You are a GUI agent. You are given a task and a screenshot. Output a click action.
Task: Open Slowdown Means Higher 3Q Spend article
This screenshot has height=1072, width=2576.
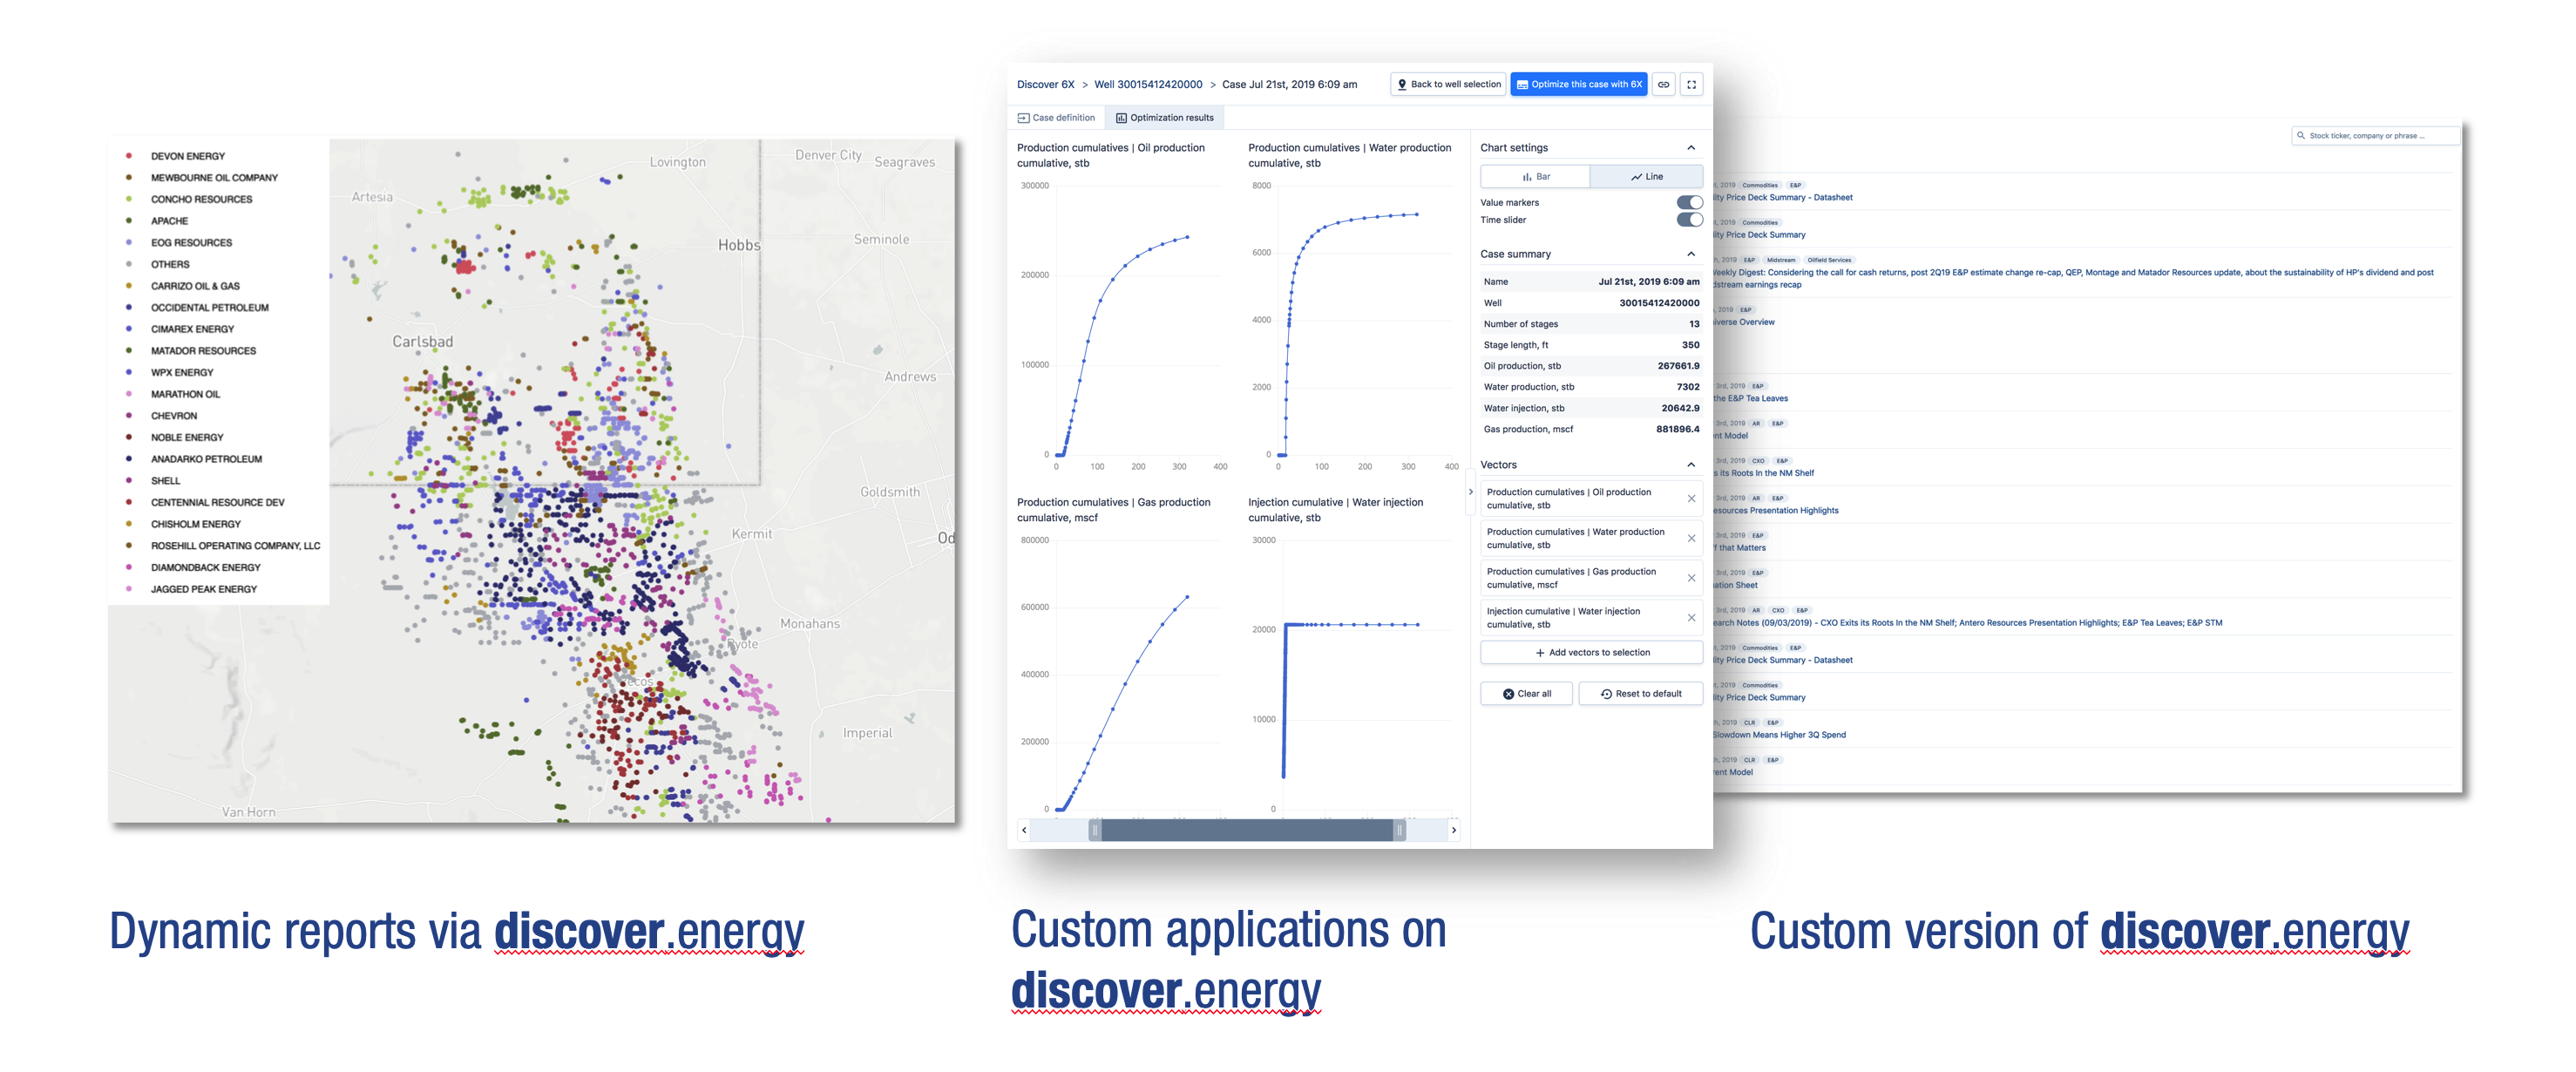(x=1779, y=735)
